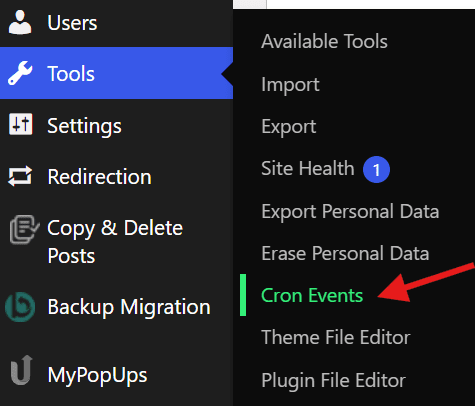The height and width of the screenshot is (406, 475).
Task: Click the MyPopUps magnet icon
Action: click(x=21, y=370)
